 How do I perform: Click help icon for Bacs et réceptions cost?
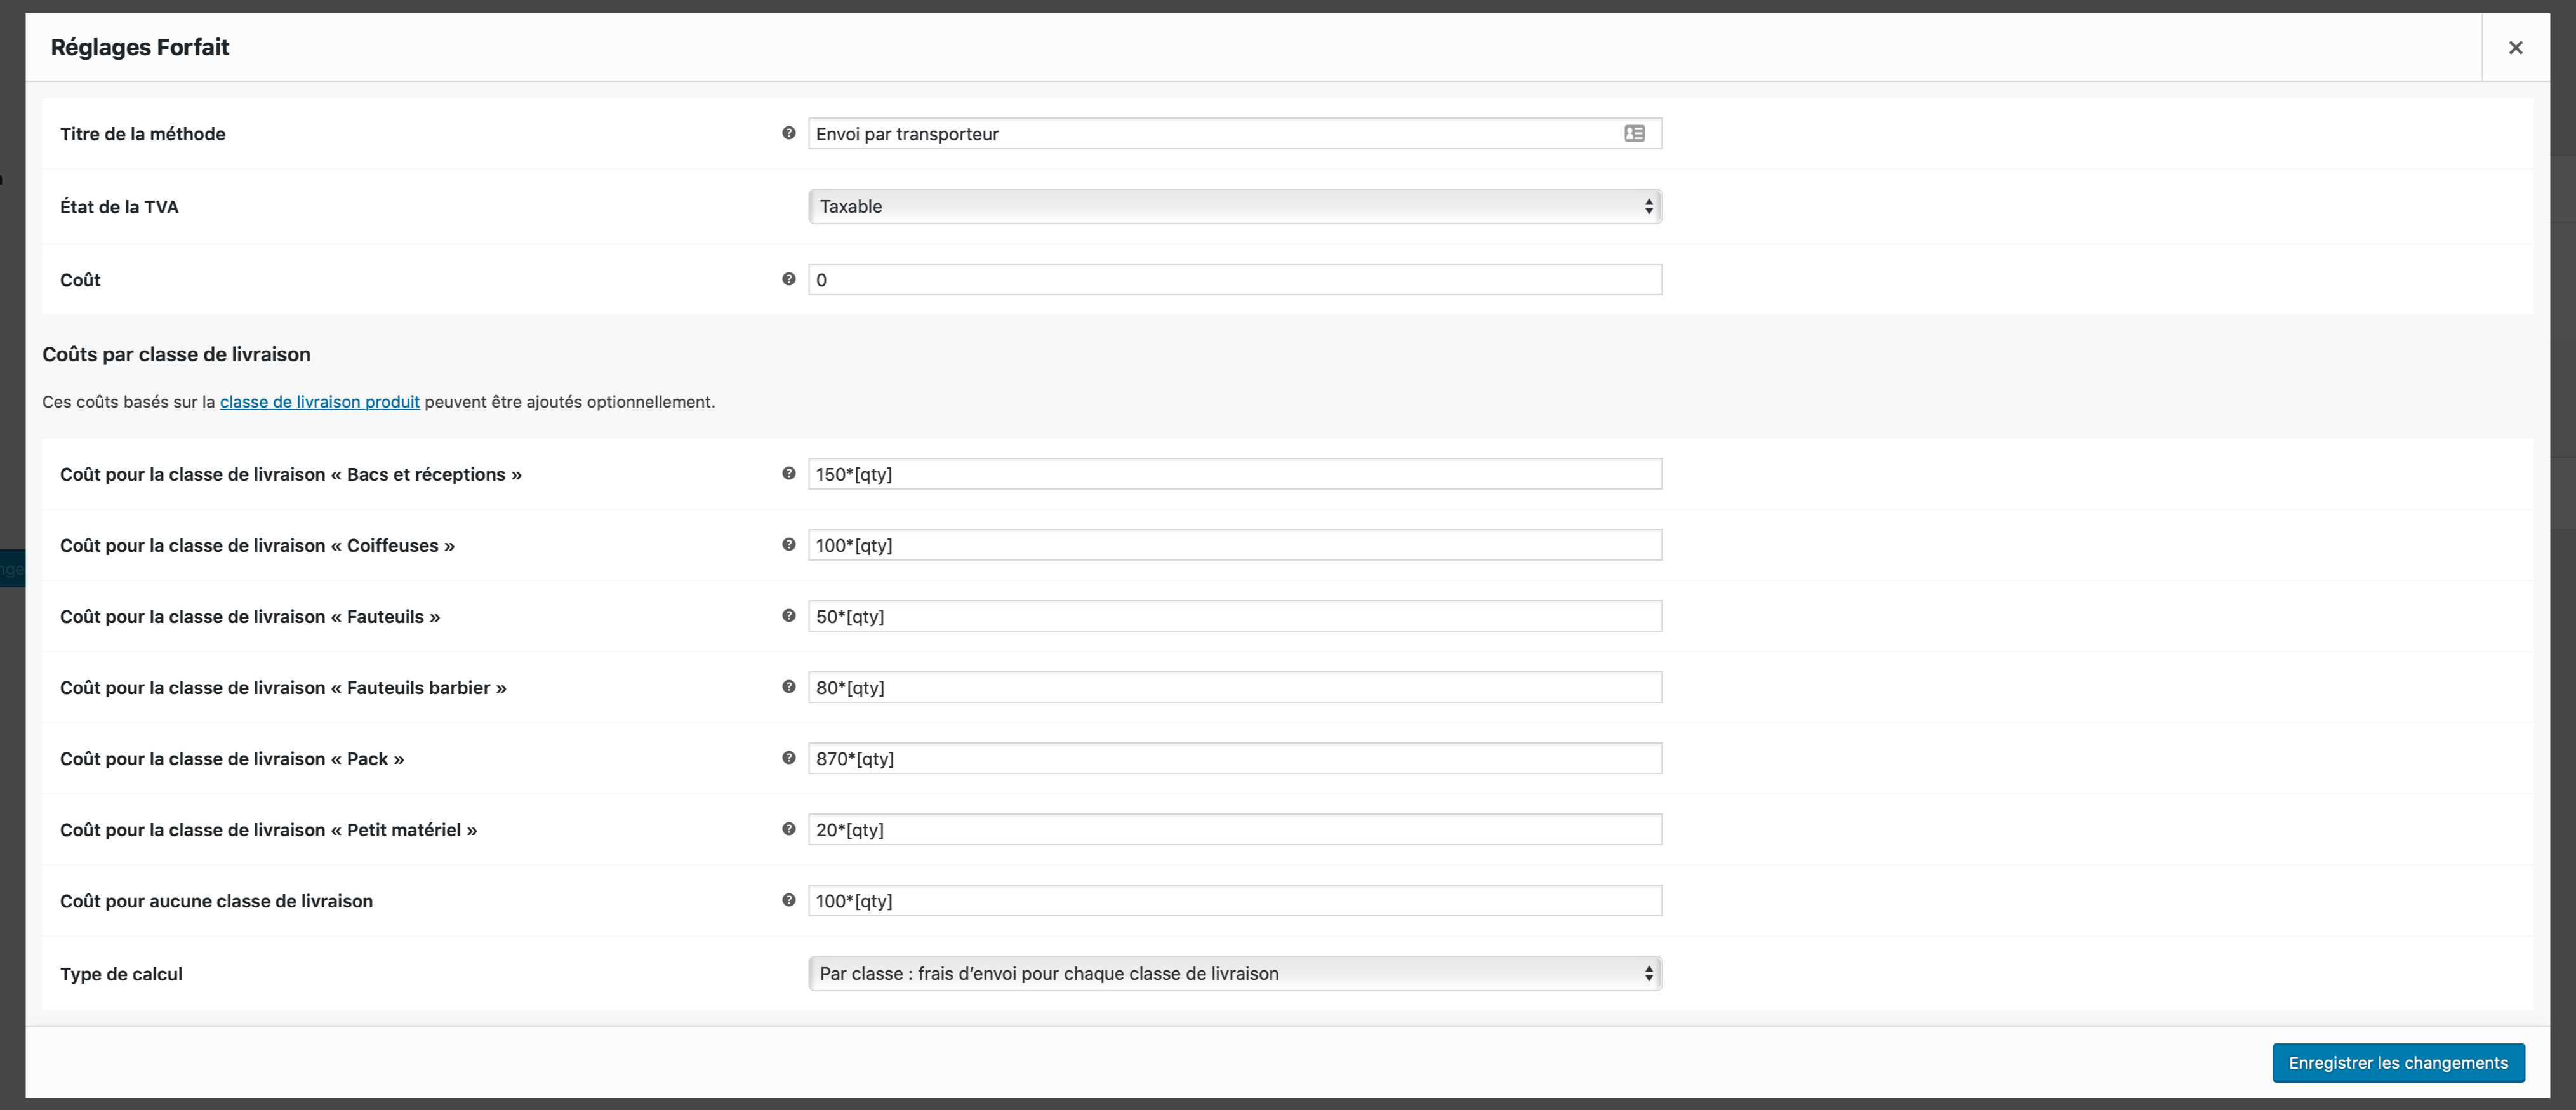[x=788, y=473]
